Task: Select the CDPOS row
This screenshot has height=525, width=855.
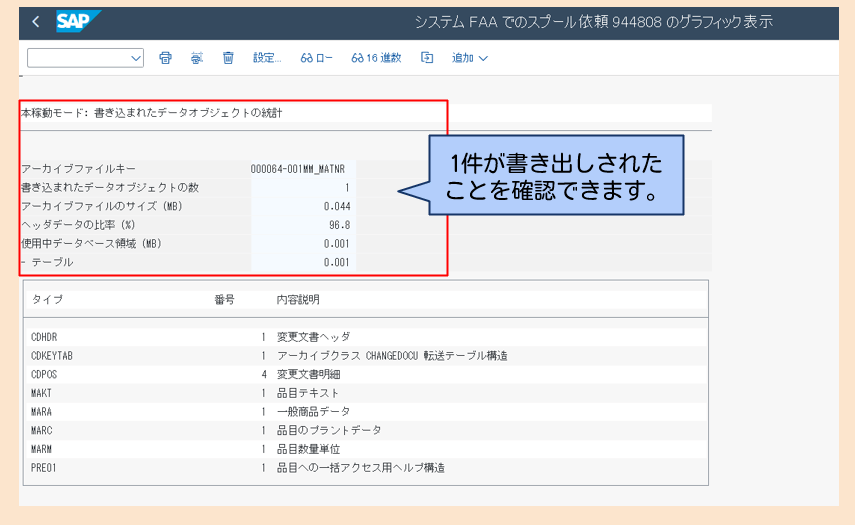Action: click(x=366, y=374)
